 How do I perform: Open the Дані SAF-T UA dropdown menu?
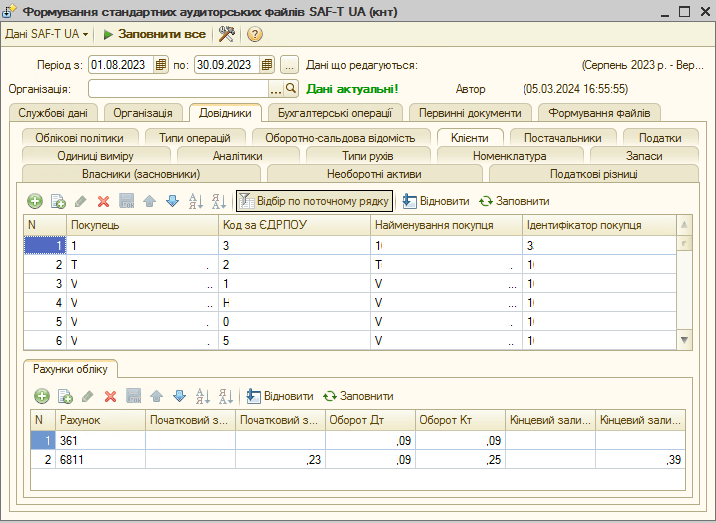click(46, 34)
